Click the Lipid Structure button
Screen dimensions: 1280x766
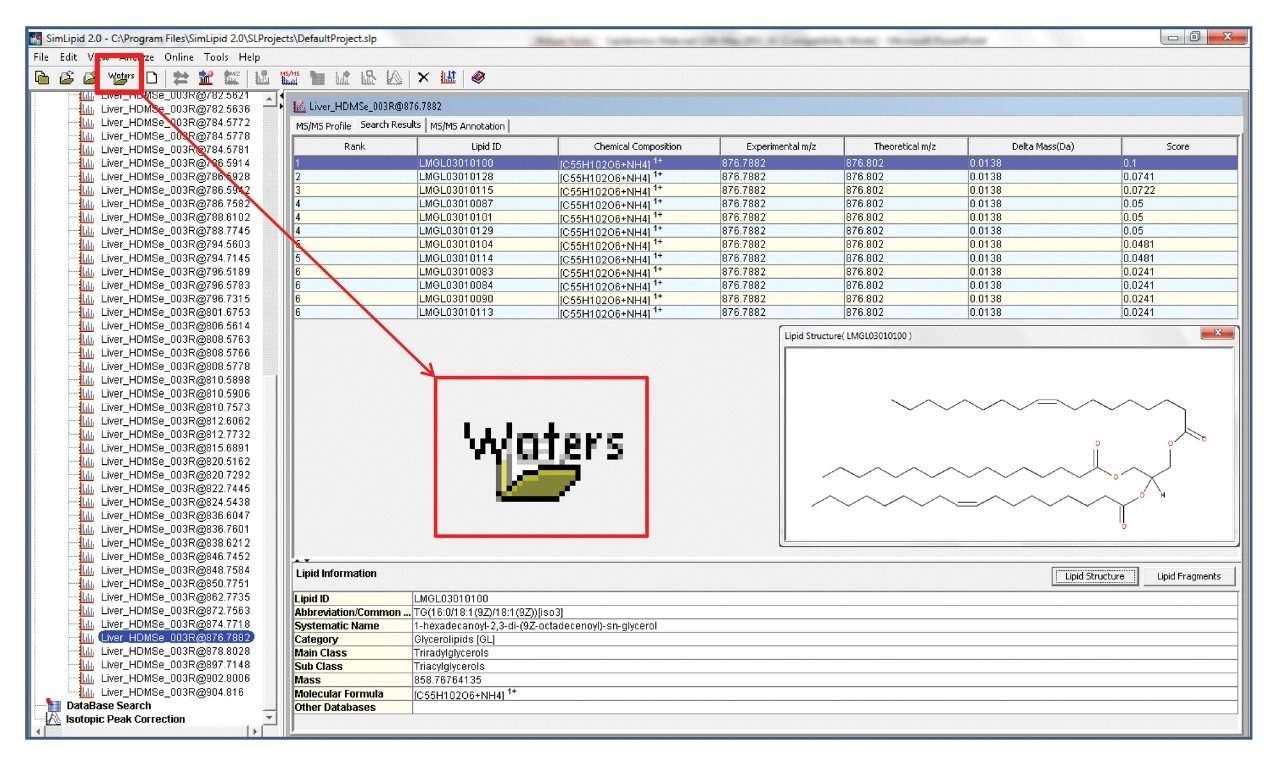1094,576
